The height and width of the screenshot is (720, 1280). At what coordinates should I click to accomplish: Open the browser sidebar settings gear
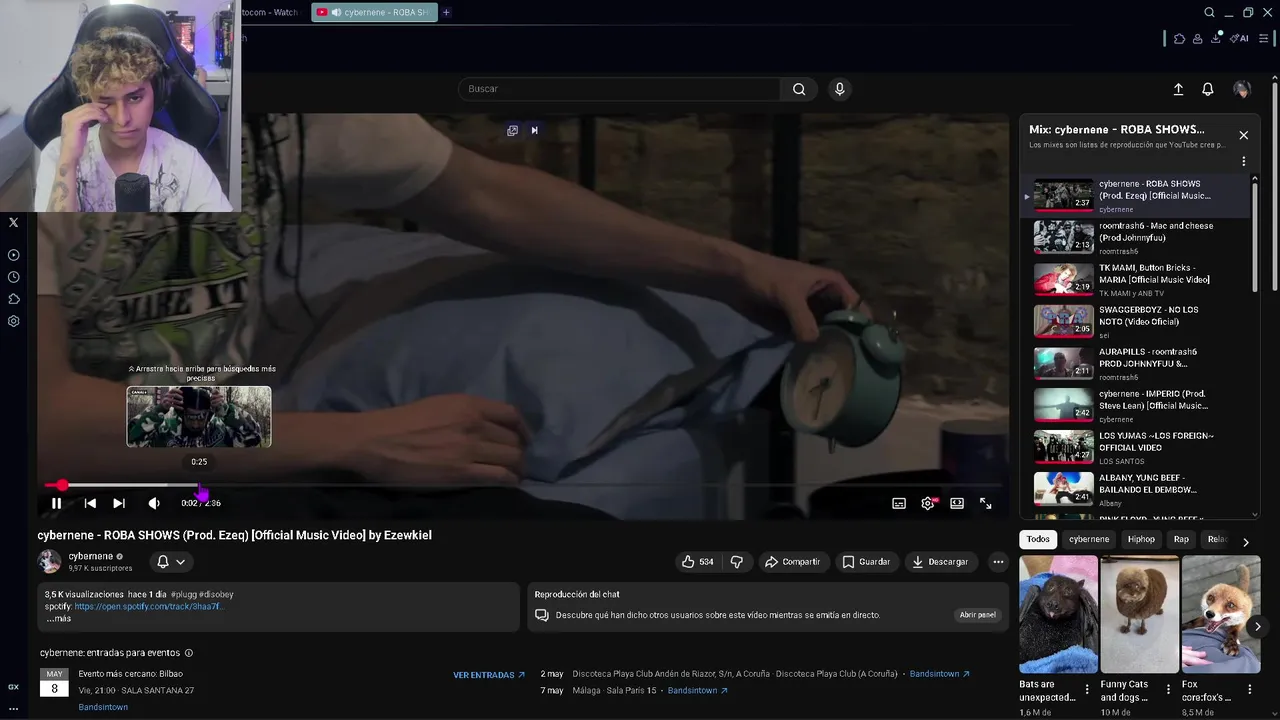[x=14, y=321]
